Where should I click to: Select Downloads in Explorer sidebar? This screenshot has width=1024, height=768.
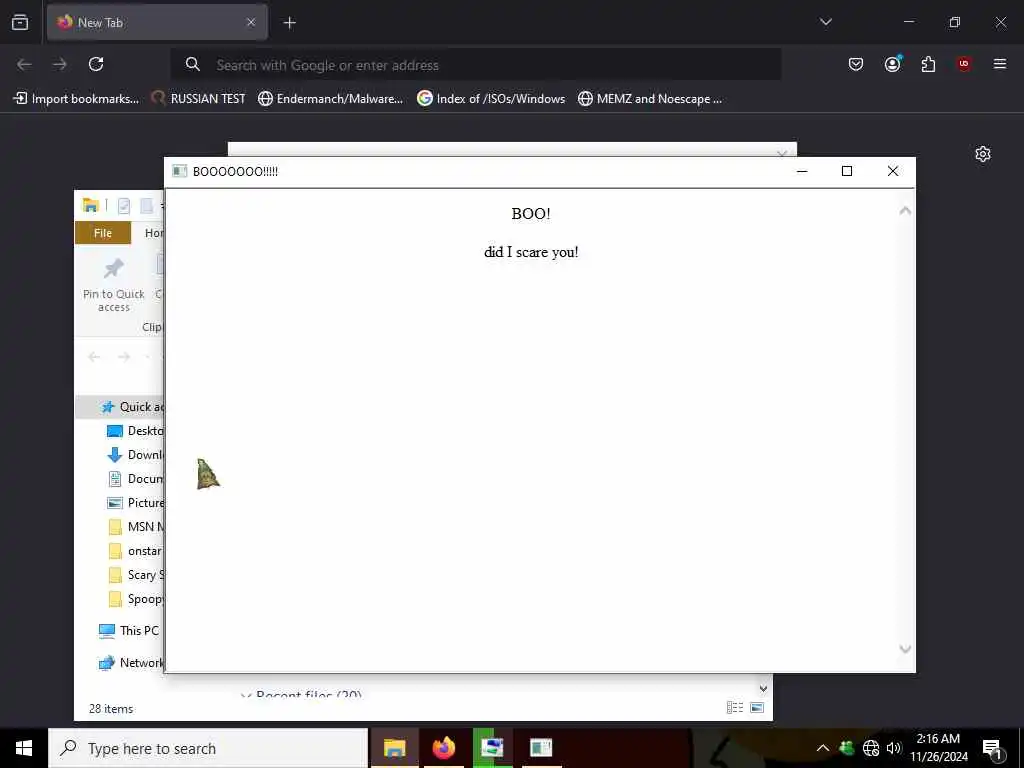[x=135, y=455]
